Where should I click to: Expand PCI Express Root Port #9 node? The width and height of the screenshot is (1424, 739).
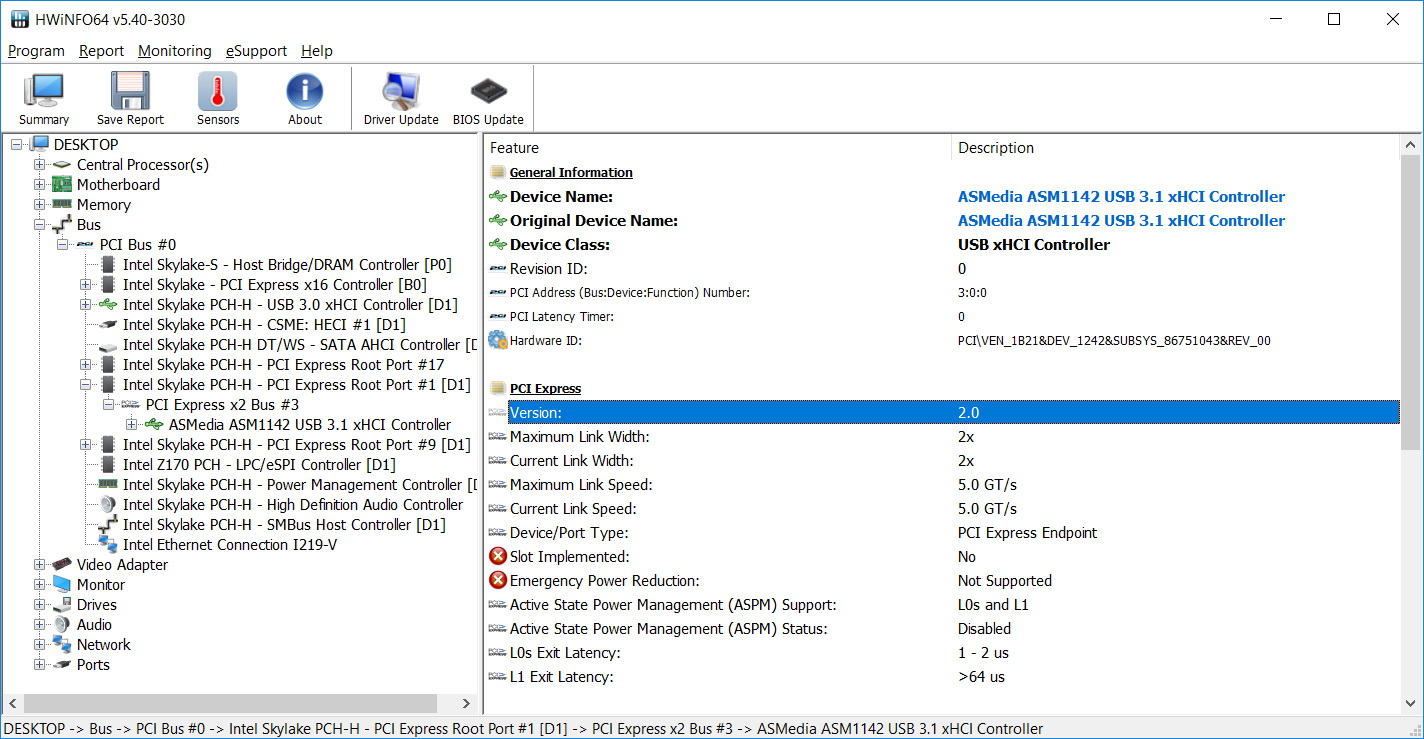[x=85, y=445]
